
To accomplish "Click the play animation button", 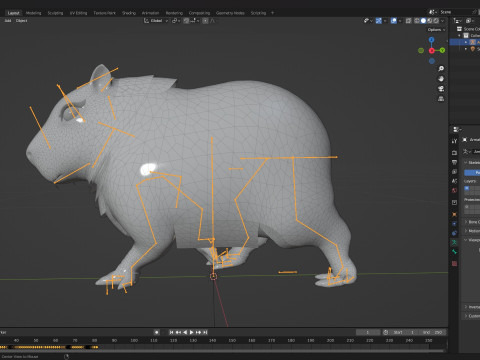I will (x=192, y=332).
